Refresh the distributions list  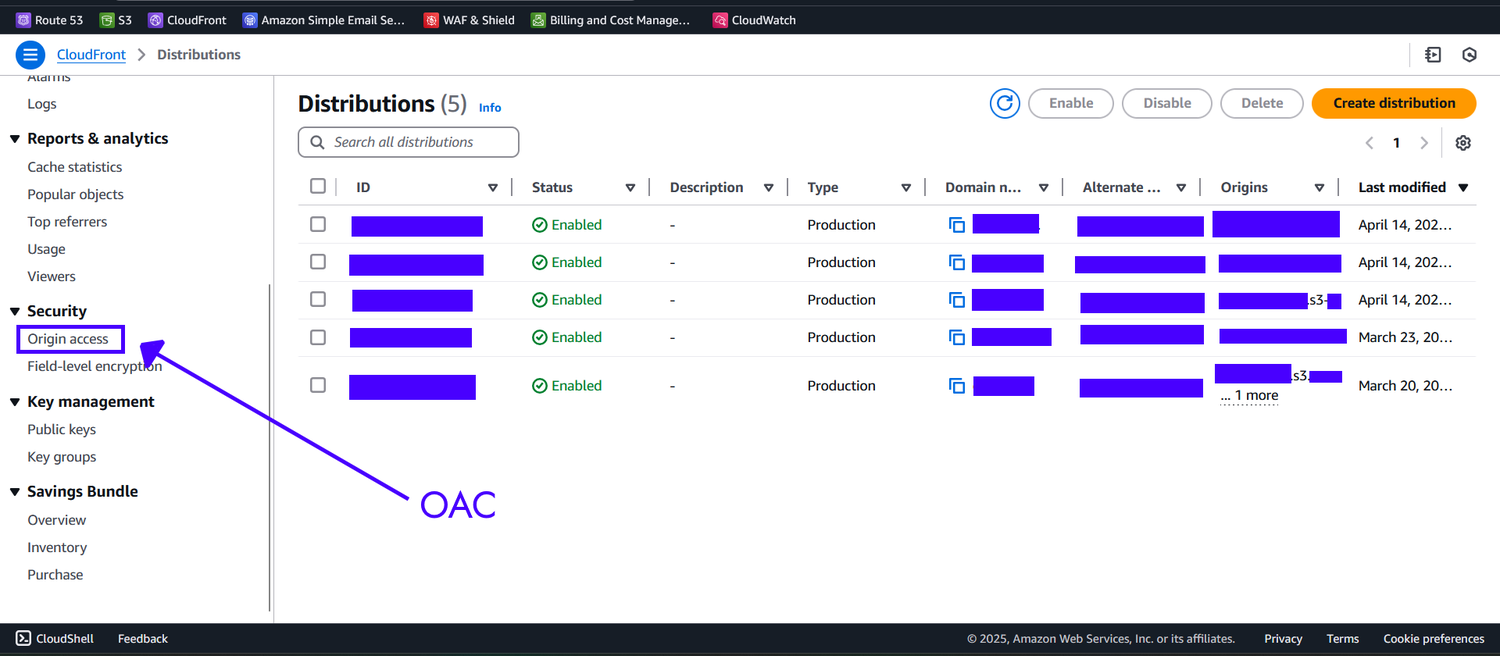pos(1005,103)
